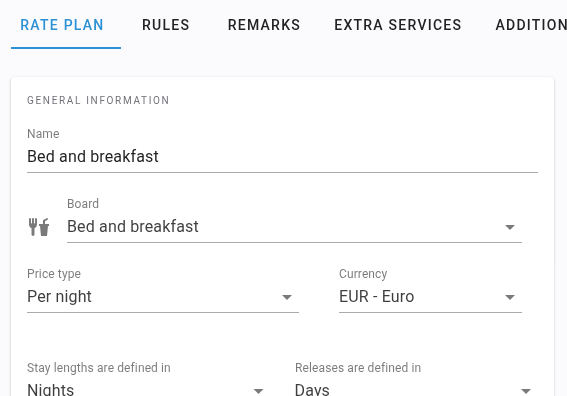Focus the Name field containing Bed and breakfast
Image resolution: width=567 pixels, height=396 pixels.
point(282,157)
